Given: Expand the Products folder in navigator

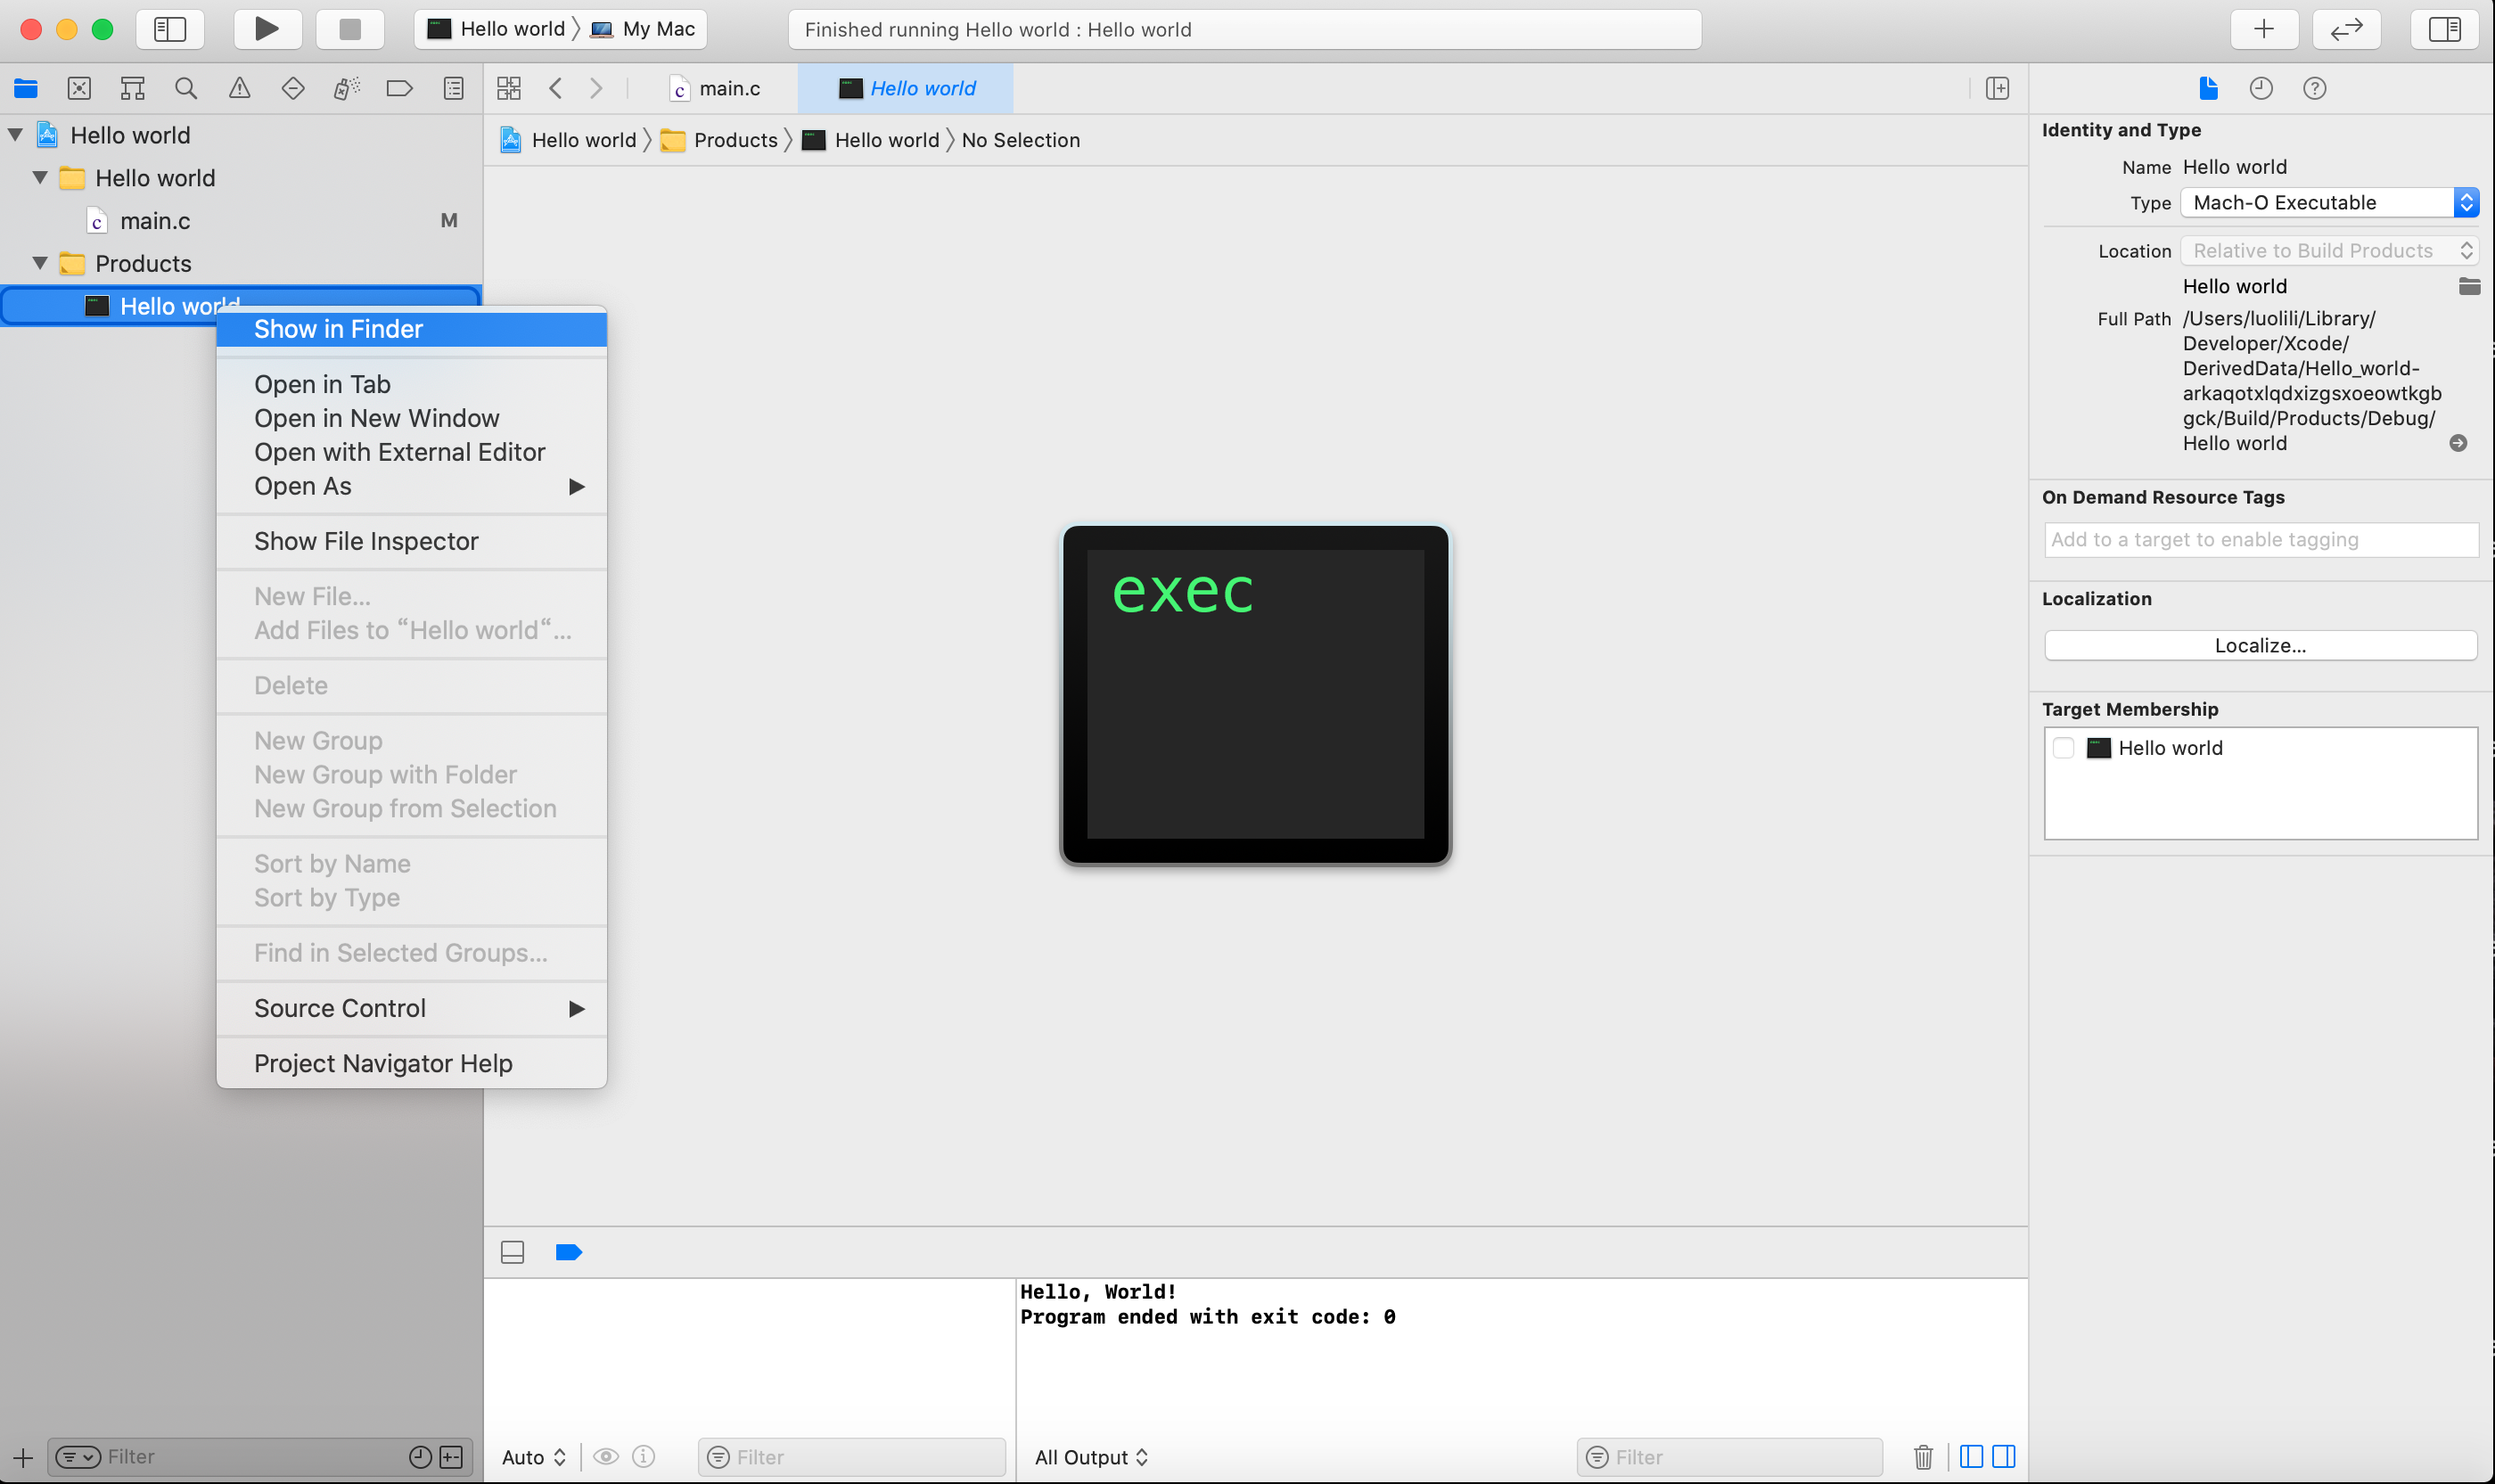Looking at the screenshot, I should (x=39, y=263).
